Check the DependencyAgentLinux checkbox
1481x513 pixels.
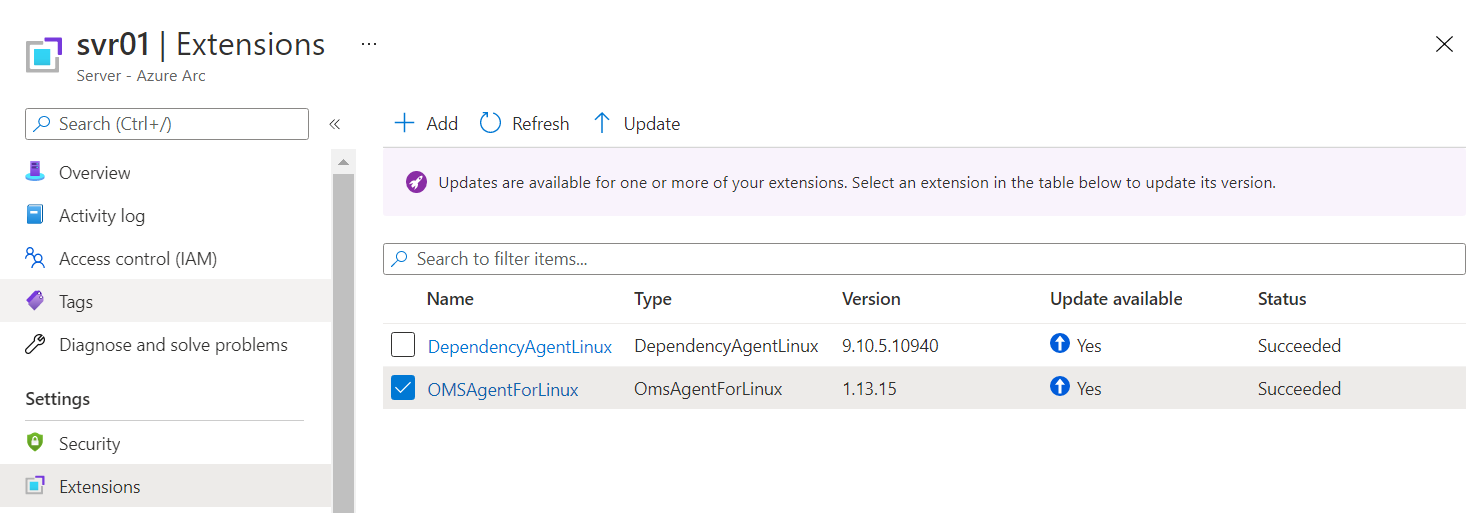click(403, 346)
